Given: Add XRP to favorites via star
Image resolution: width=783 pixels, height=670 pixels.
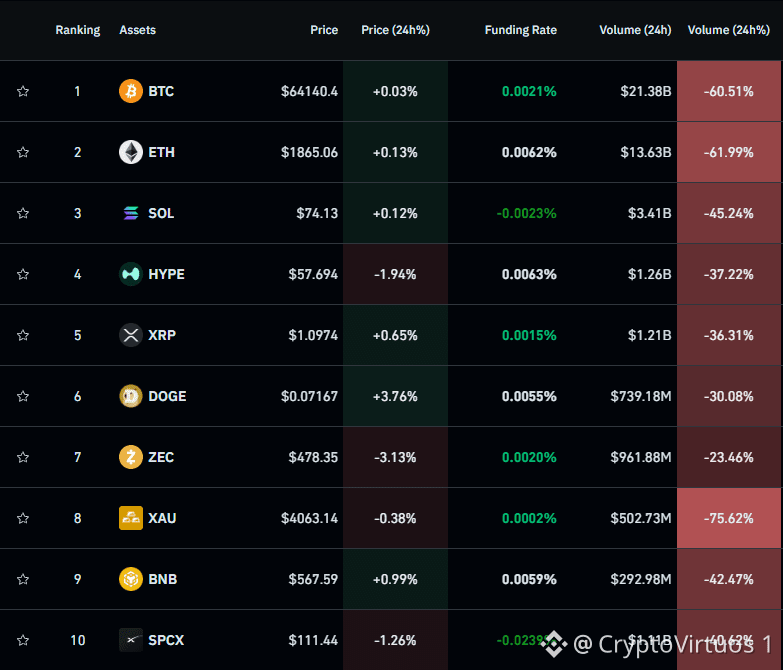Looking at the screenshot, I should click(x=23, y=335).
